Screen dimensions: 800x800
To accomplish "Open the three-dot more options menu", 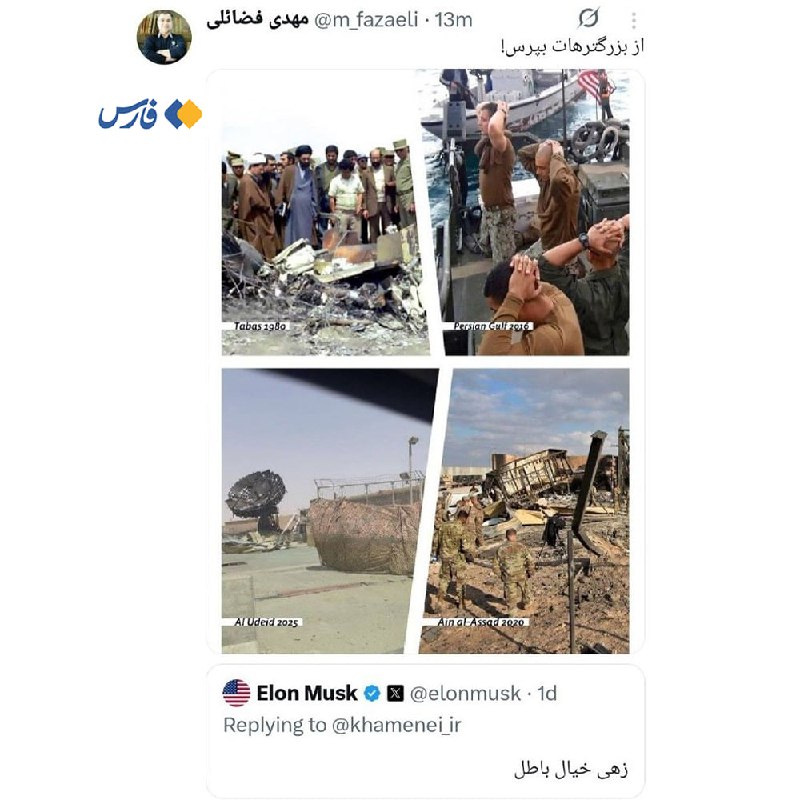I will point(634,20).
